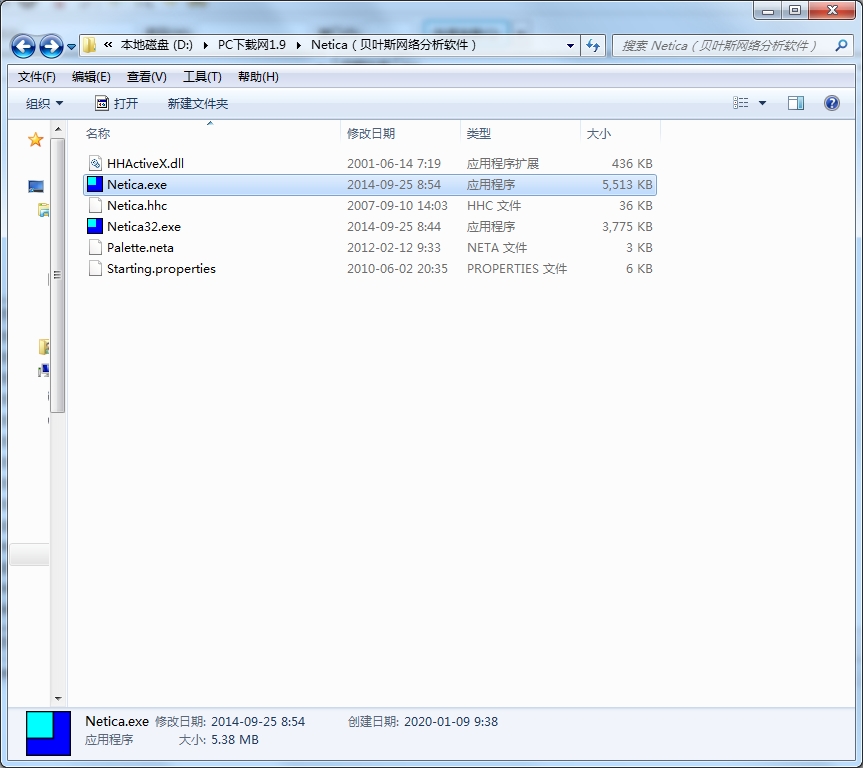This screenshot has width=863, height=768.
Task: Open the 编辑(E) menu
Action: pos(91,77)
